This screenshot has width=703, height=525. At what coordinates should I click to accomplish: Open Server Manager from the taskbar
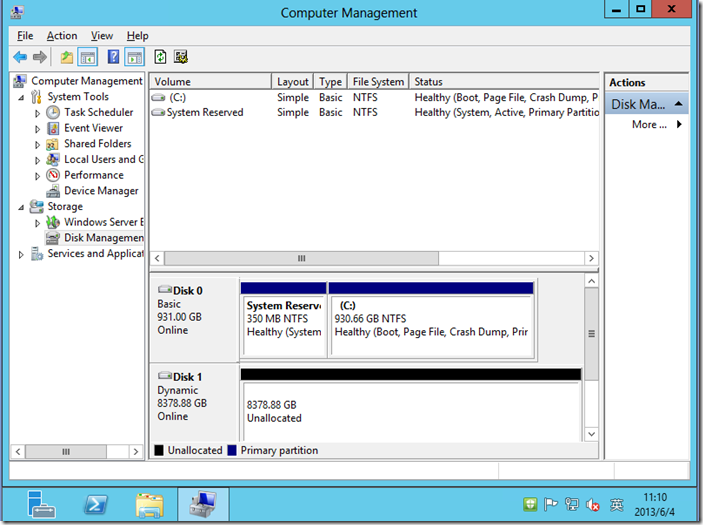pyautogui.click(x=41, y=504)
